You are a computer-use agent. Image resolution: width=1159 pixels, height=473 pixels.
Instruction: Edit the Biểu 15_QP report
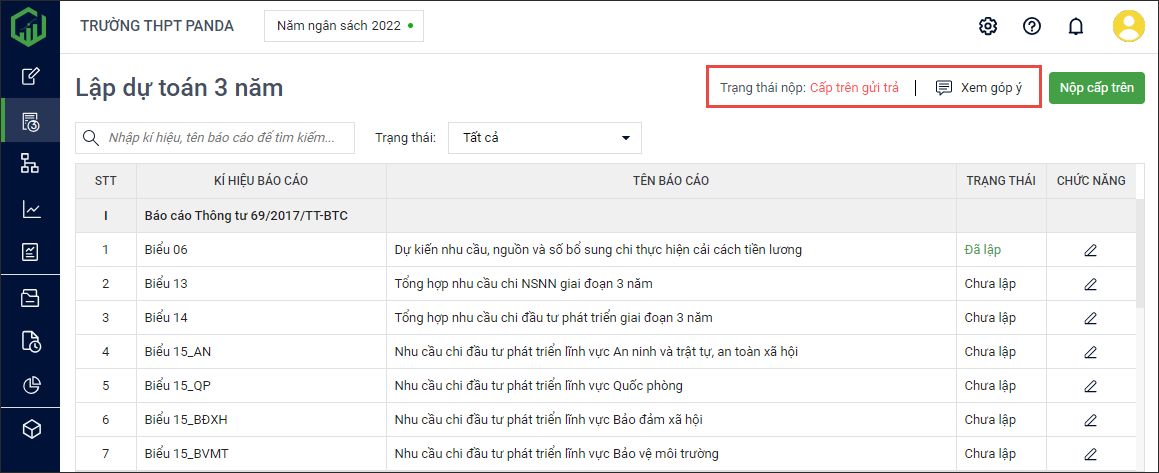click(1090, 386)
